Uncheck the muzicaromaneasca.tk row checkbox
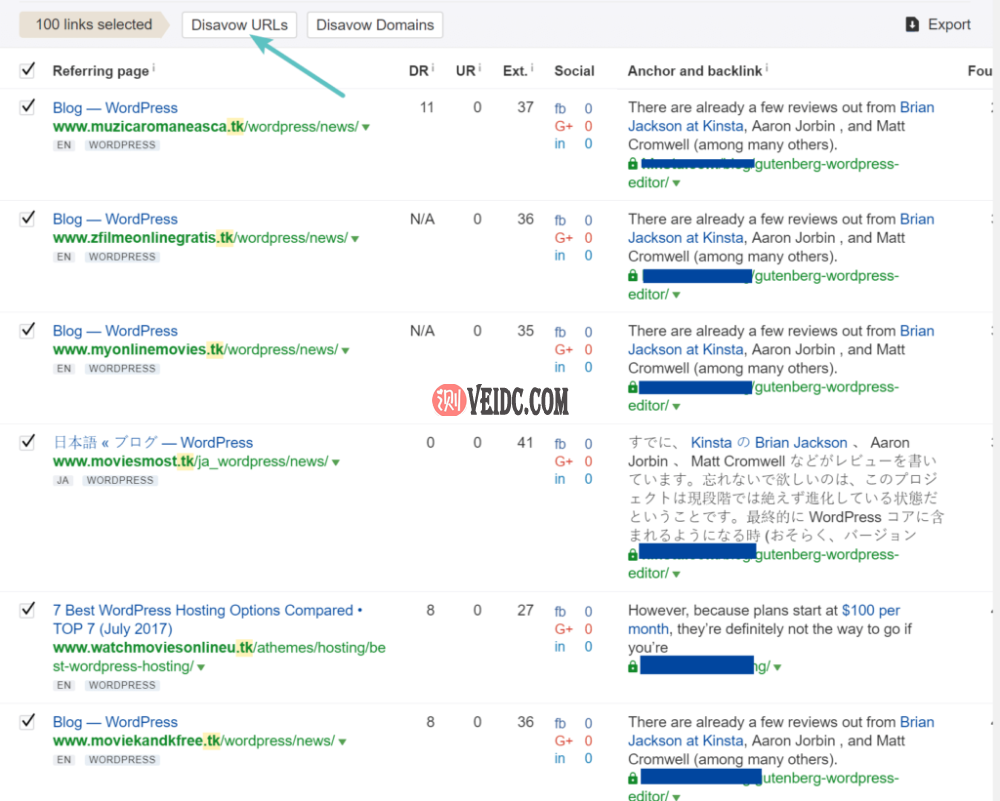1000x801 pixels. pos(28,107)
